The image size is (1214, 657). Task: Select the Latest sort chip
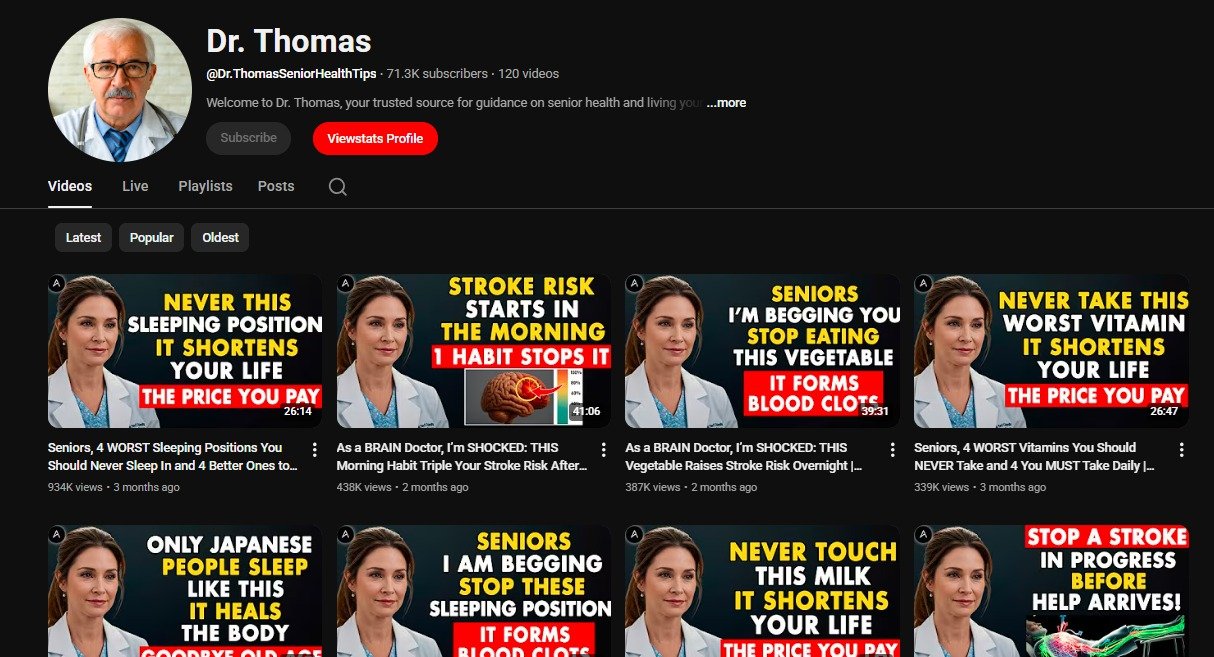coord(83,237)
